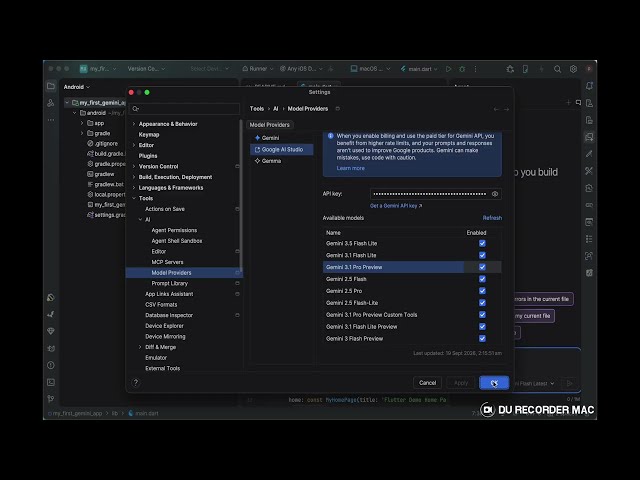Disable the Gemini 2.5 Flash model

(x=482, y=279)
